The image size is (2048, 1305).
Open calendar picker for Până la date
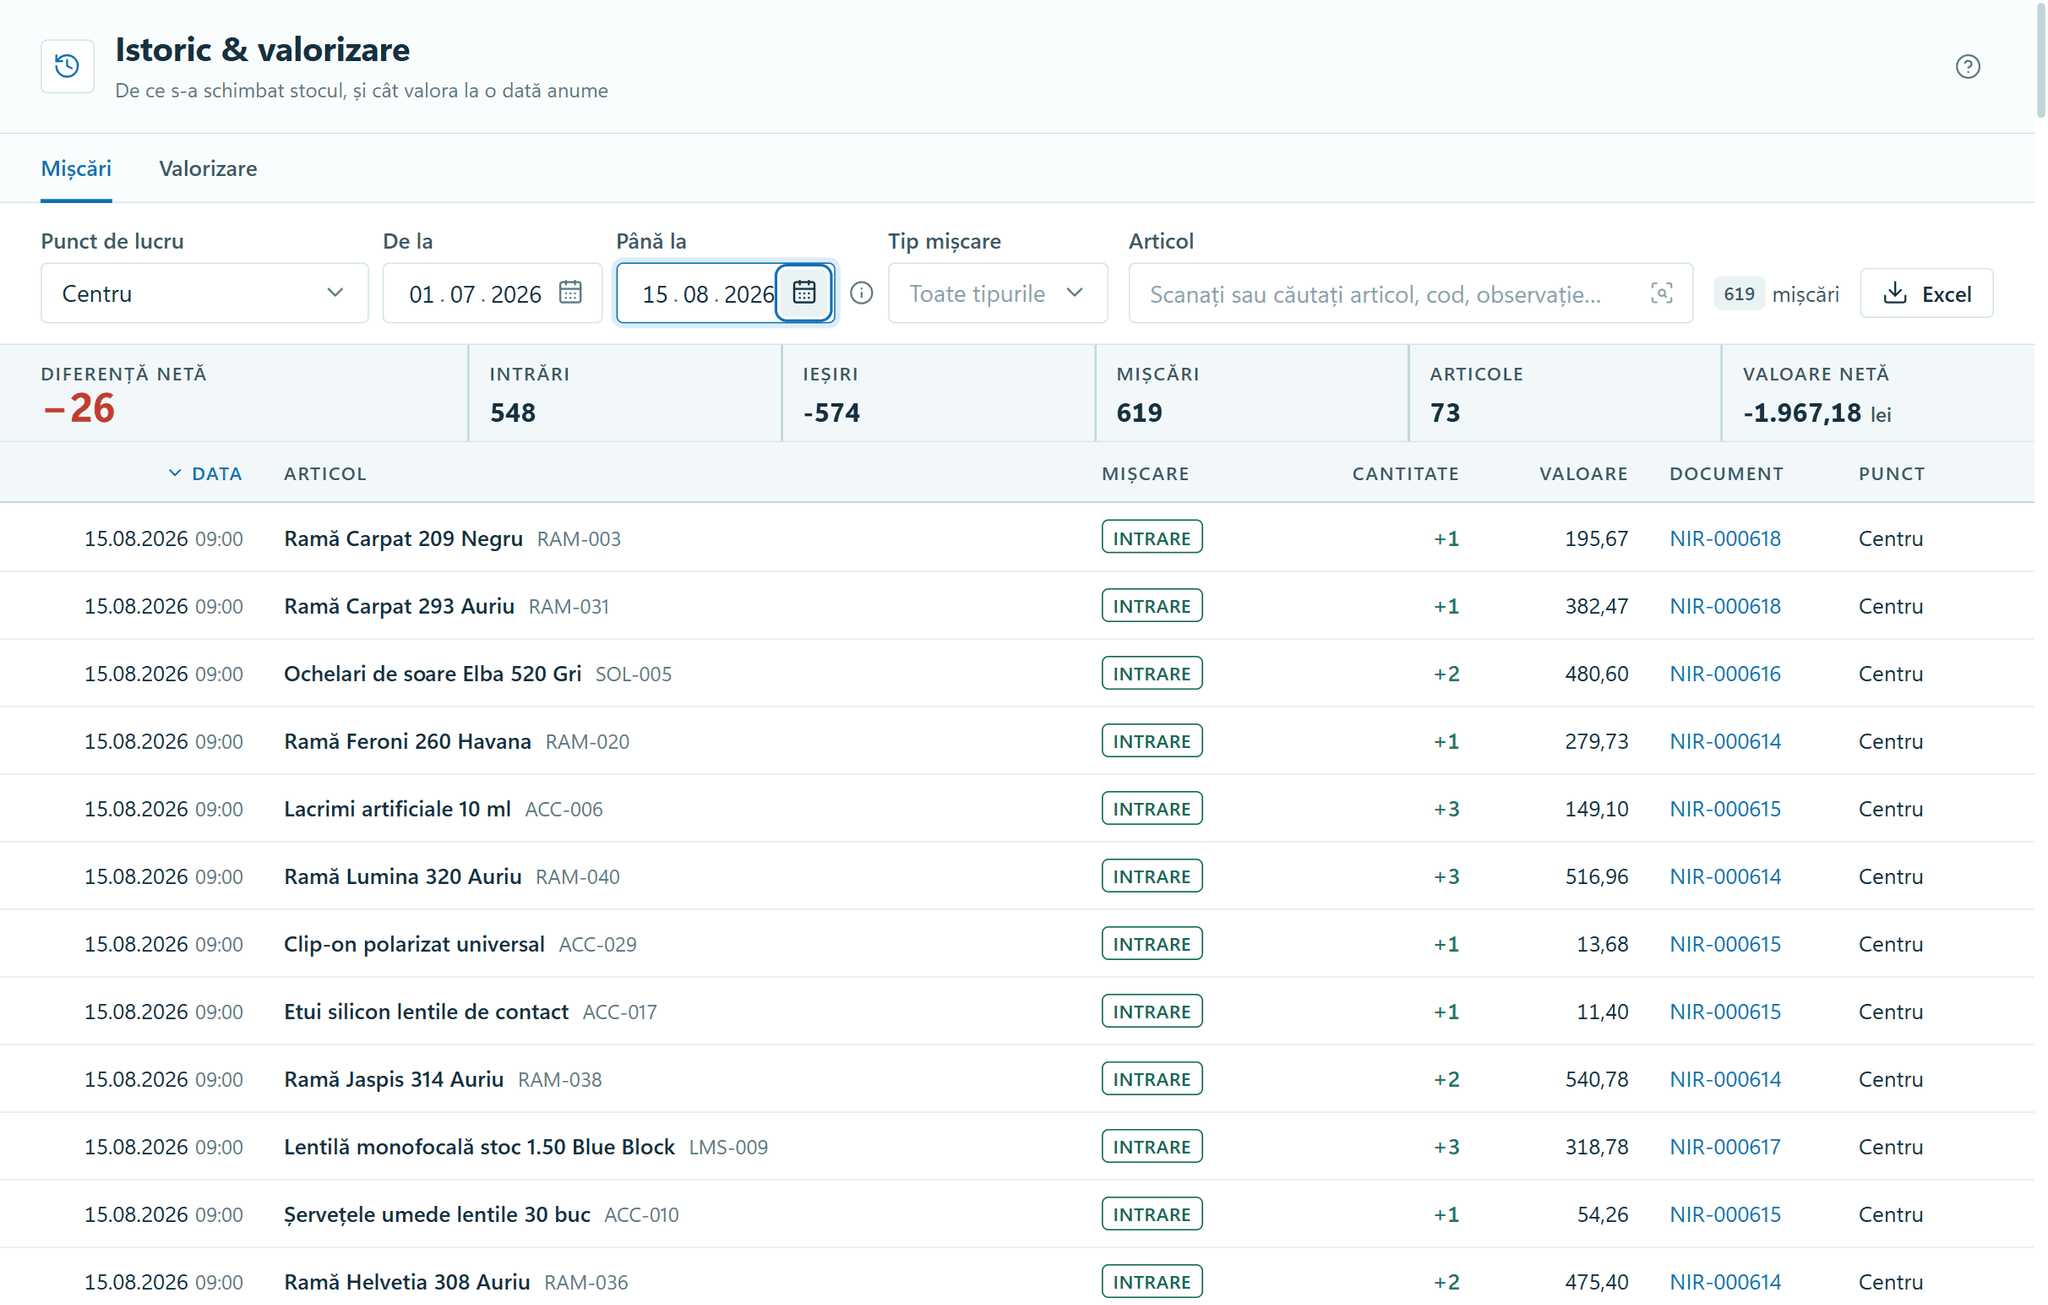[804, 292]
